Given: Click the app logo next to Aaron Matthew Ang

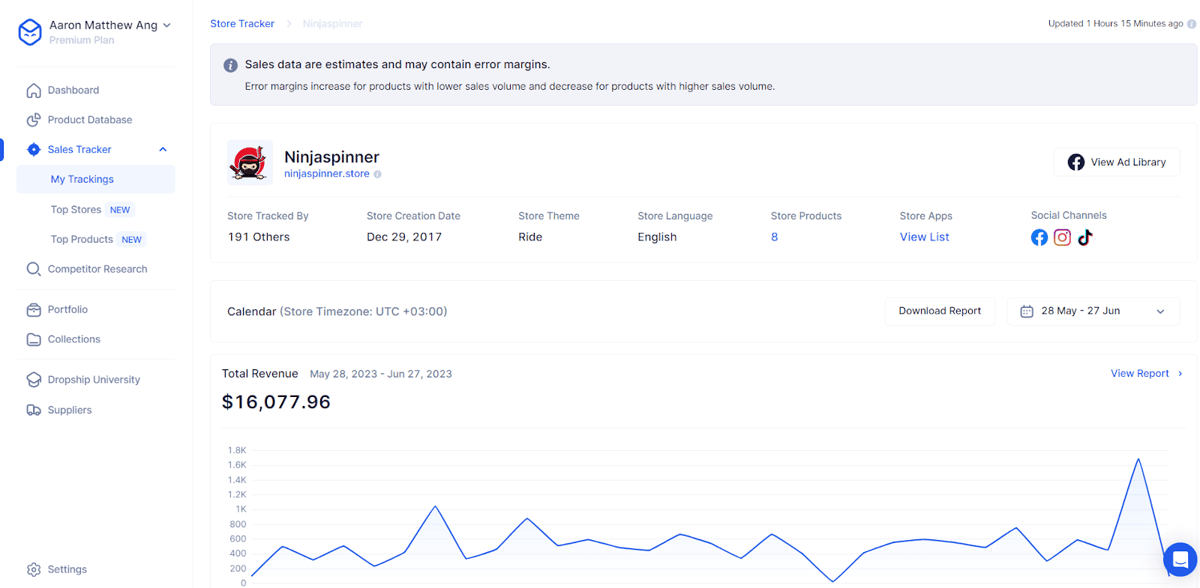Looking at the screenshot, I should [x=30, y=32].
